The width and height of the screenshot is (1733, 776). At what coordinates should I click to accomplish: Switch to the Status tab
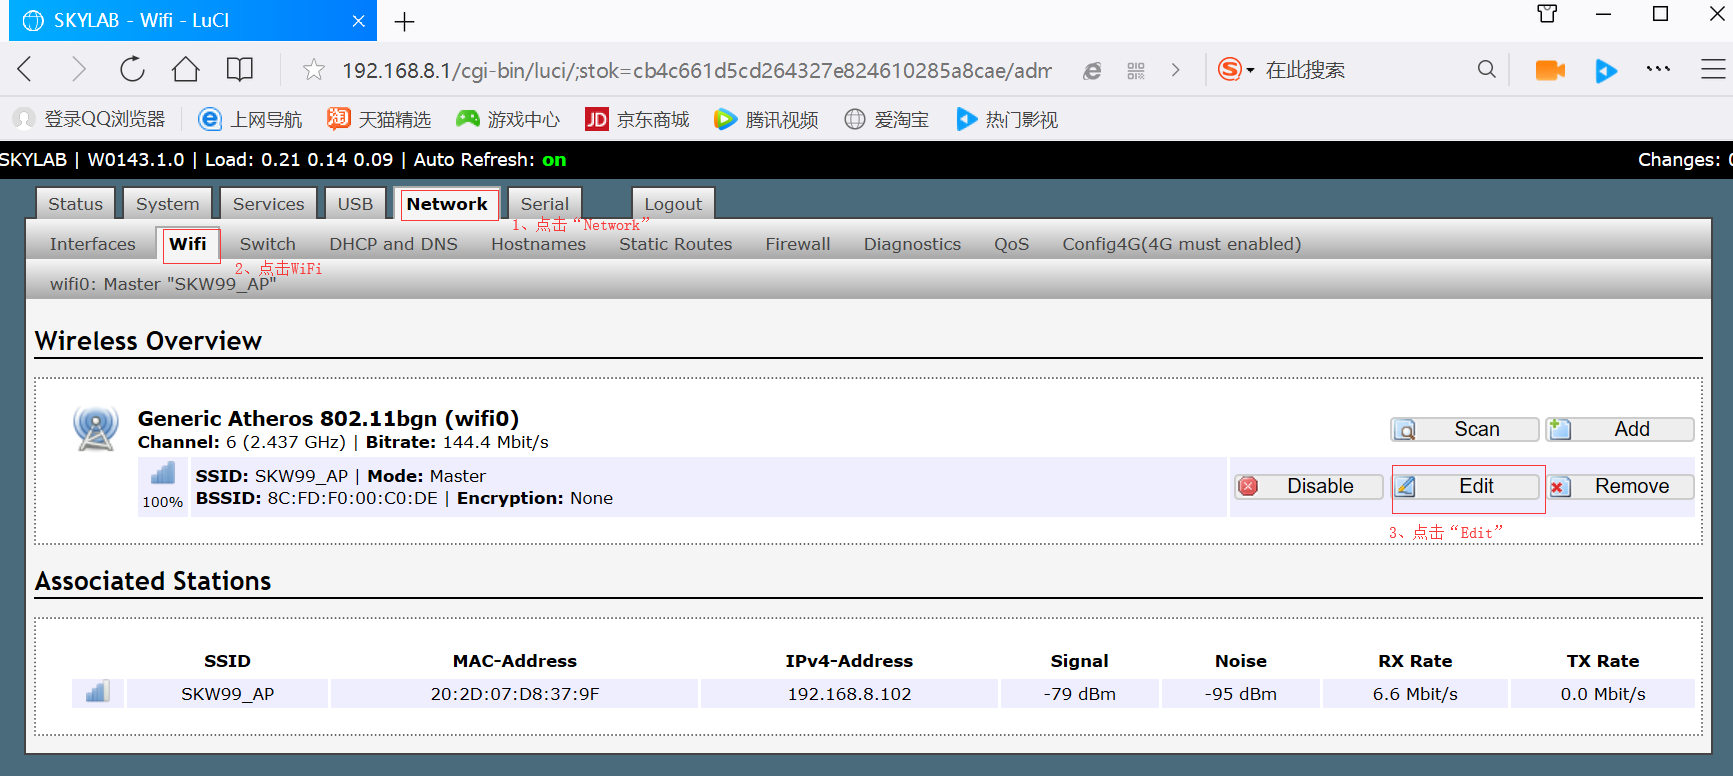coord(76,204)
